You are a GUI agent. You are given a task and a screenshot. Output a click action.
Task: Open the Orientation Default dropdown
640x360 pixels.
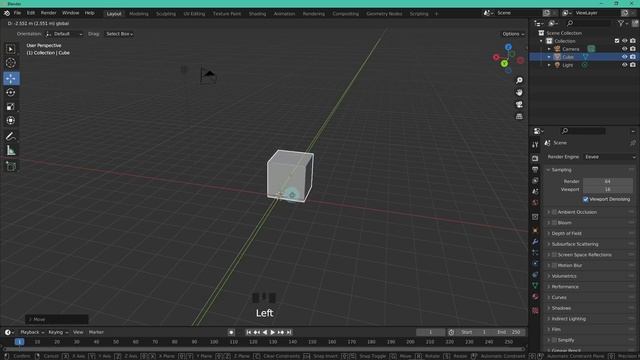(x=64, y=34)
